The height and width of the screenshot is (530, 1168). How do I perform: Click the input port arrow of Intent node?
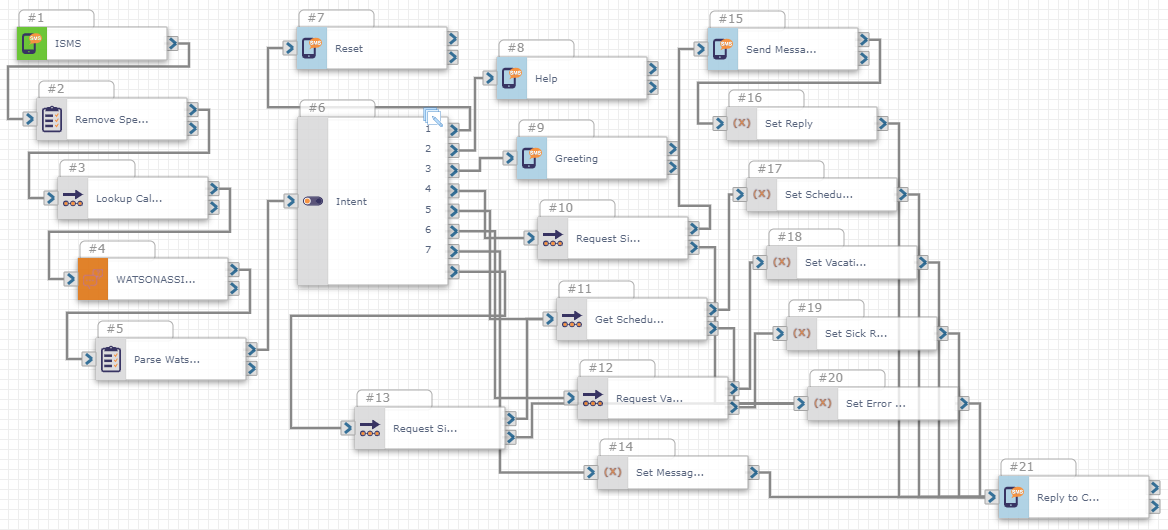(x=289, y=201)
